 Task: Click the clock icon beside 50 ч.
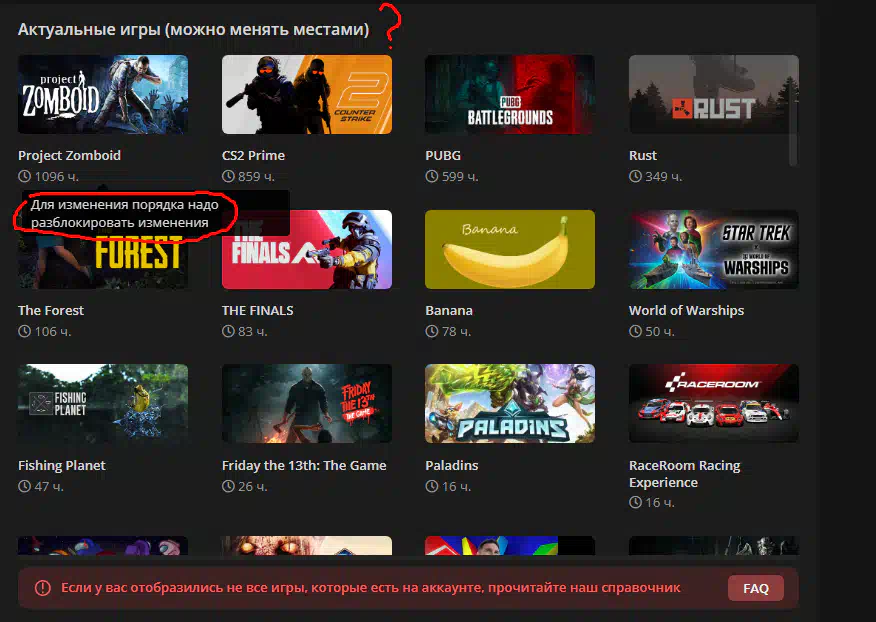[x=635, y=331]
